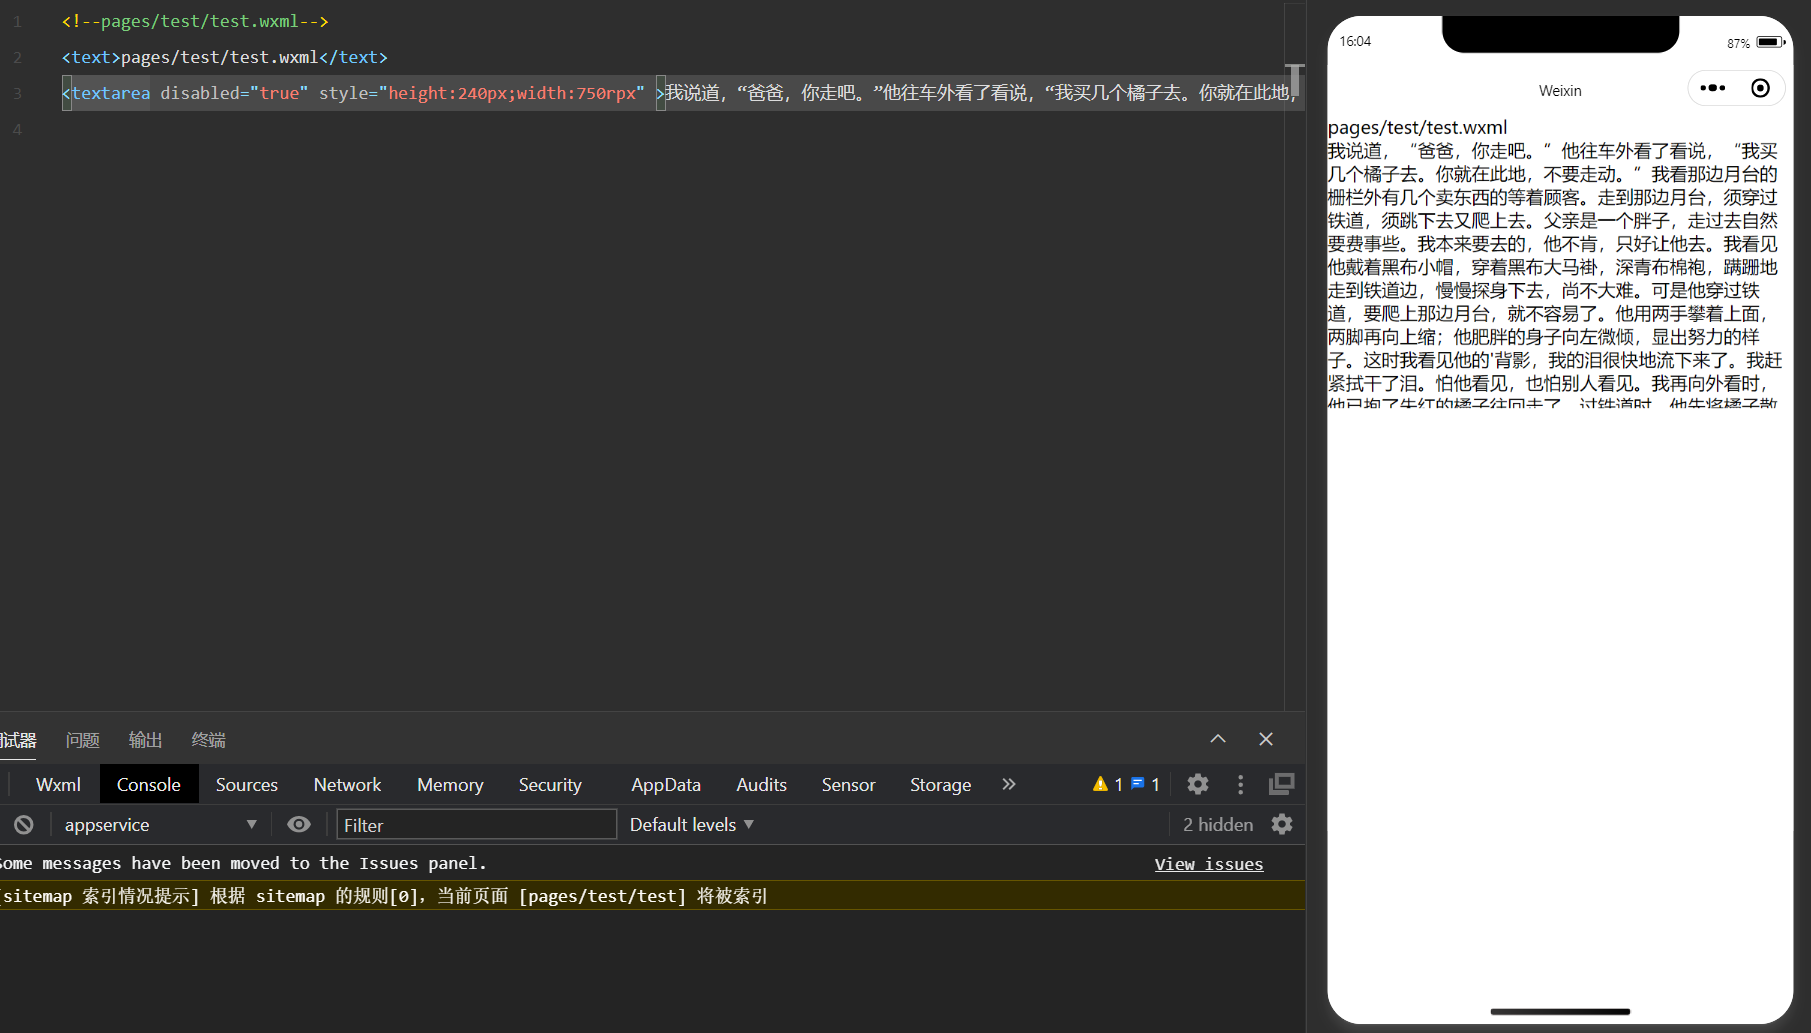Open the Sources tab
Image resolution: width=1811 pixels, height=1033 pixels.
click(x=247, y=785)
